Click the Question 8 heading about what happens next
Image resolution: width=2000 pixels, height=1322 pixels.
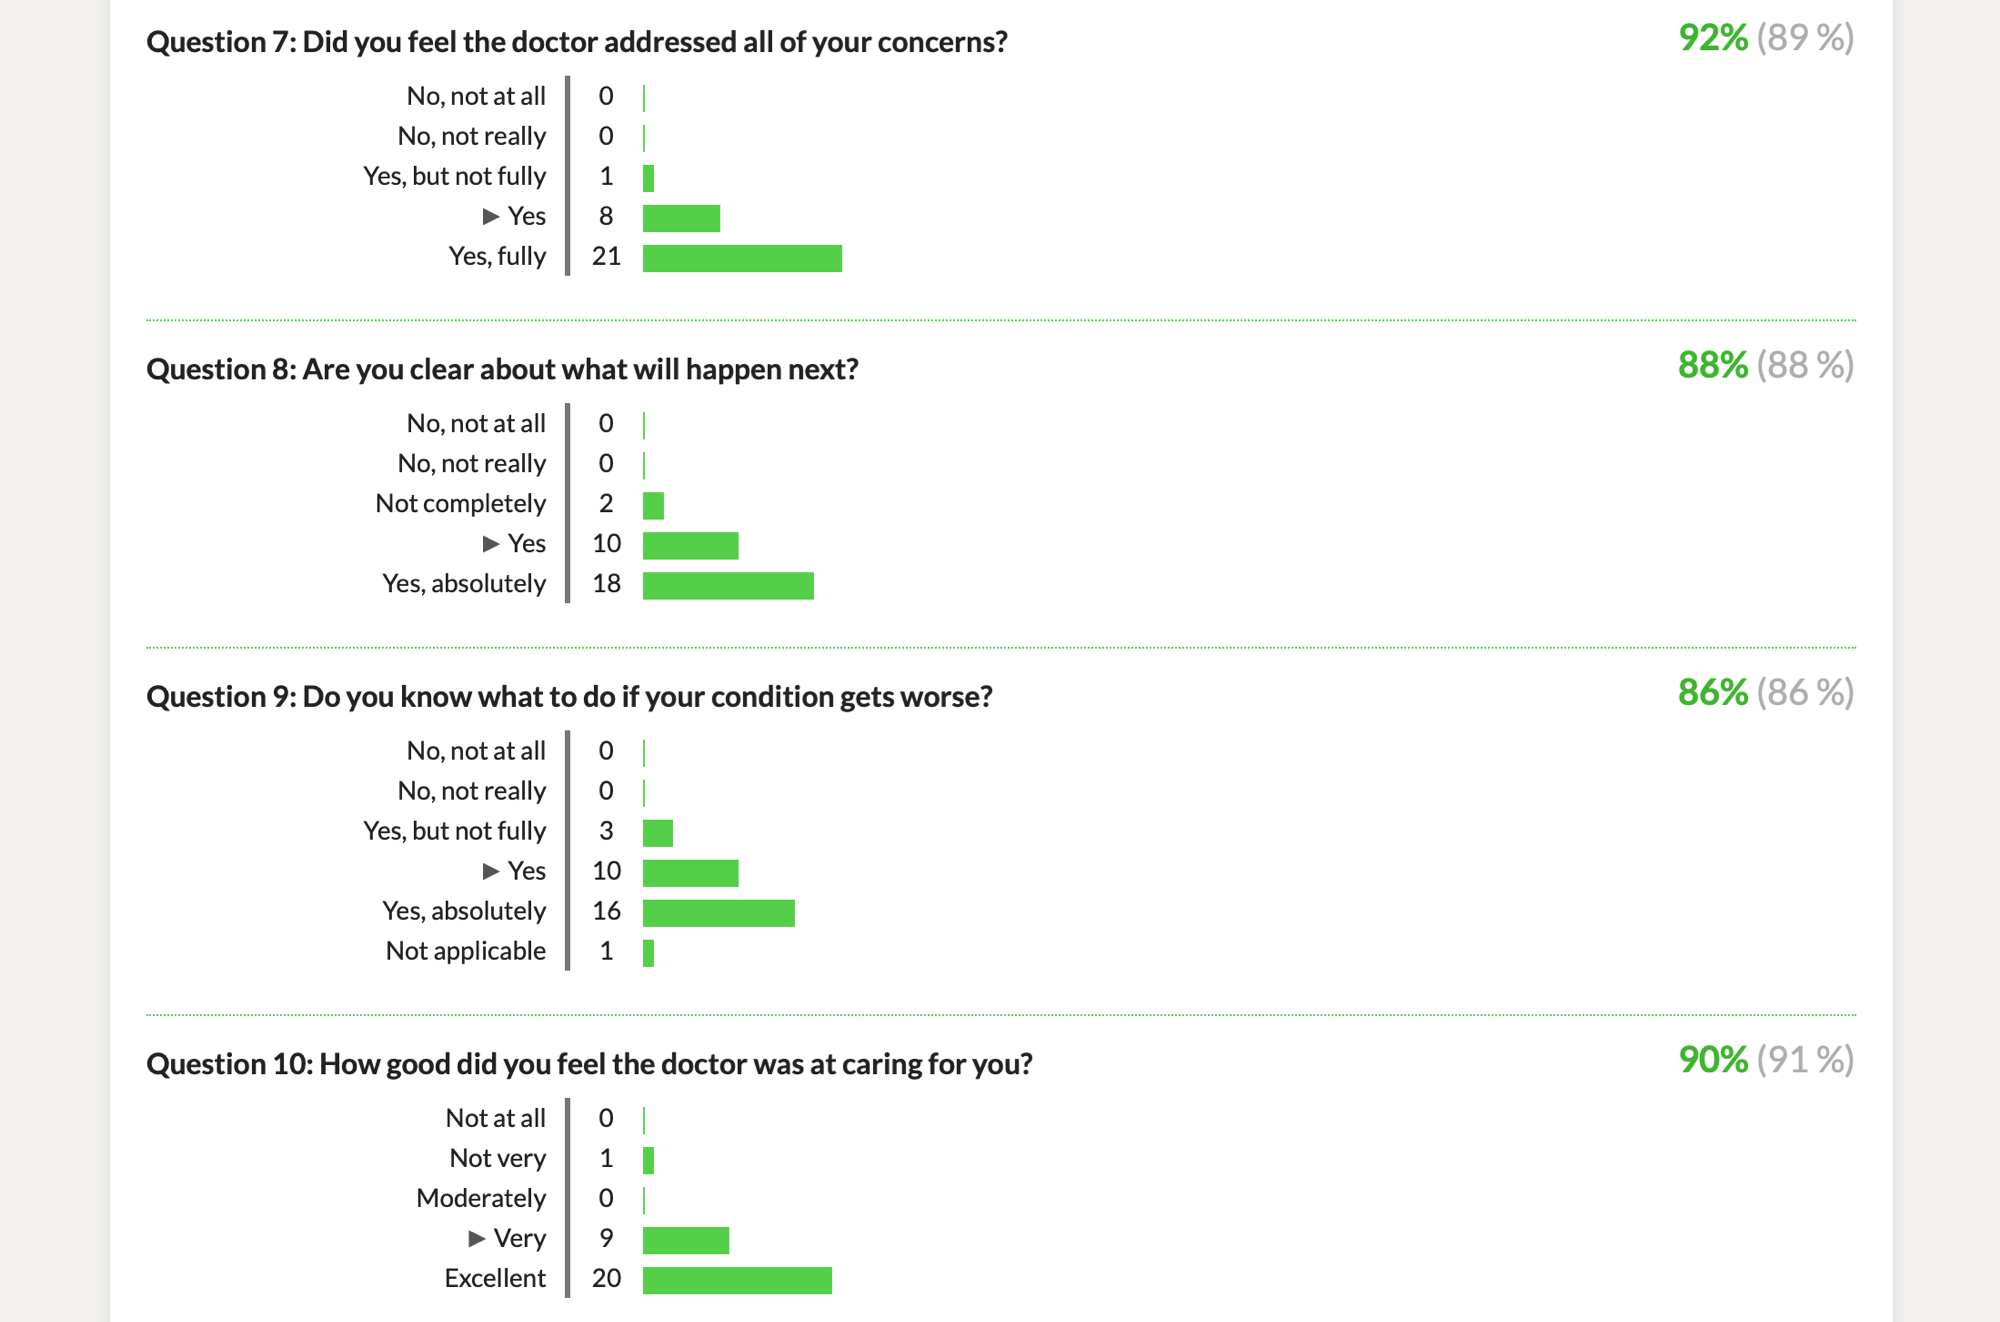tap(502, 370)
